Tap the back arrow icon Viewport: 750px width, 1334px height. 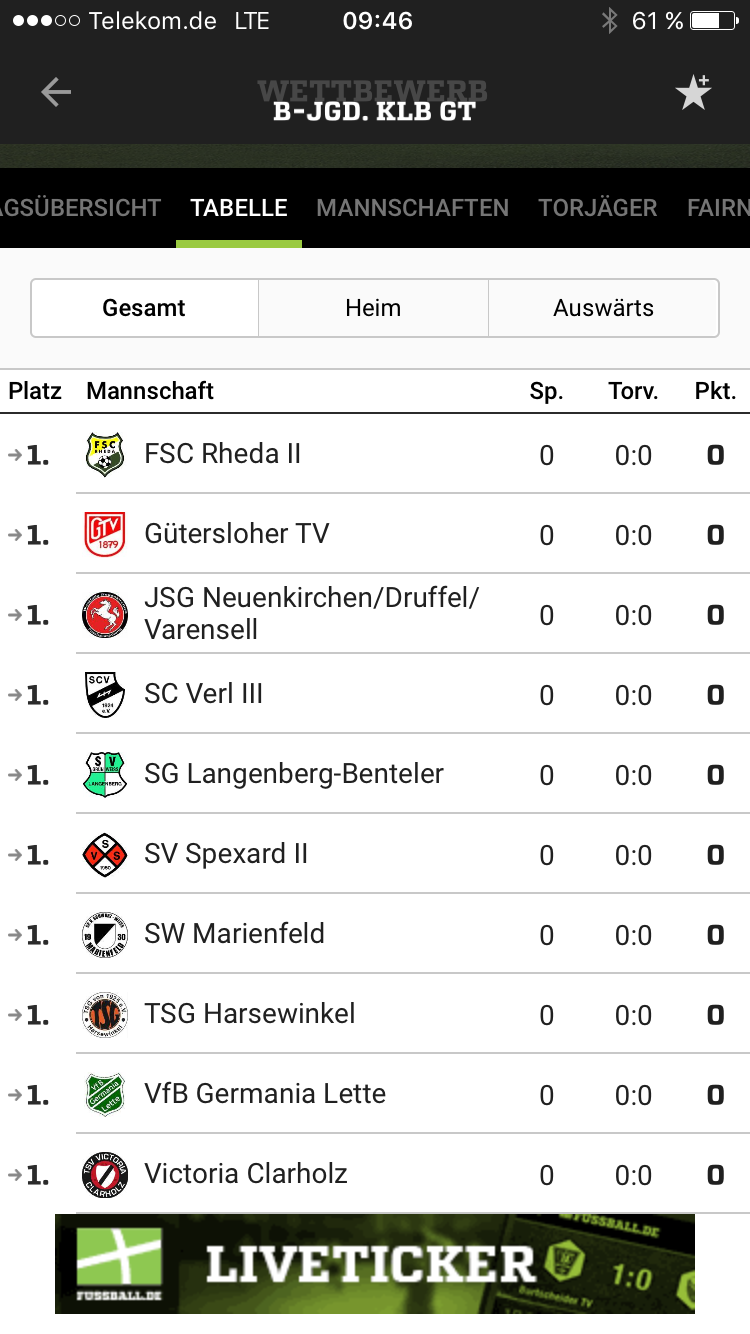56,93
